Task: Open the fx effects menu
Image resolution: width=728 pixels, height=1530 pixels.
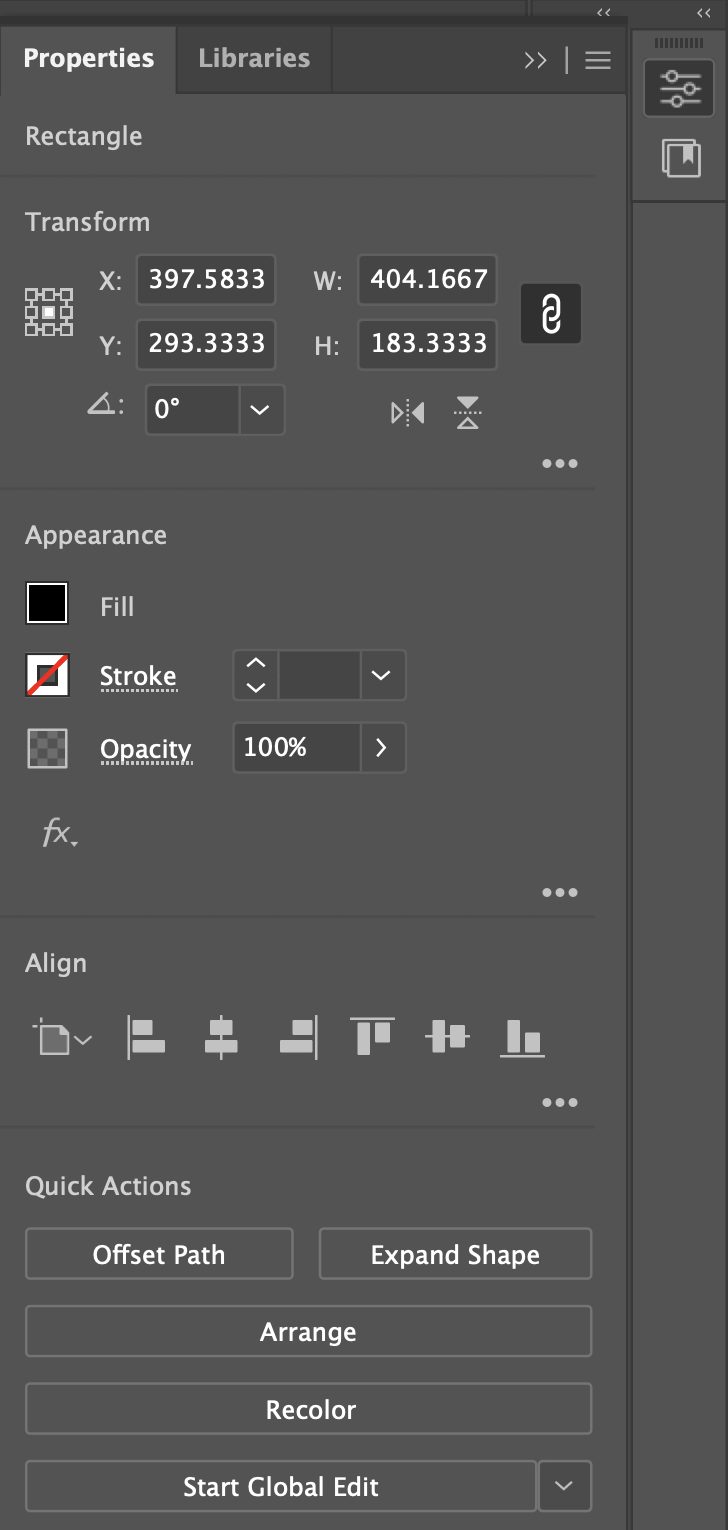Action: (x=59, y=833)
